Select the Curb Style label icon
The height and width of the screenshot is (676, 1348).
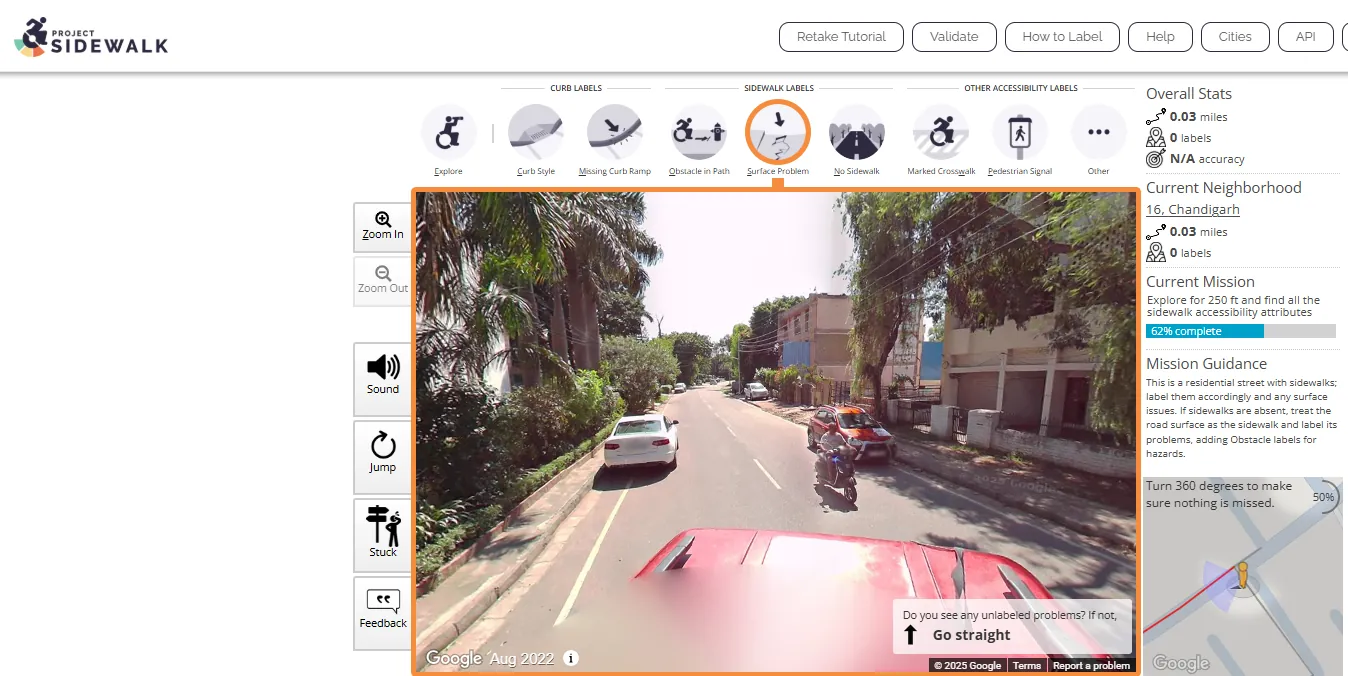point(536,133)
